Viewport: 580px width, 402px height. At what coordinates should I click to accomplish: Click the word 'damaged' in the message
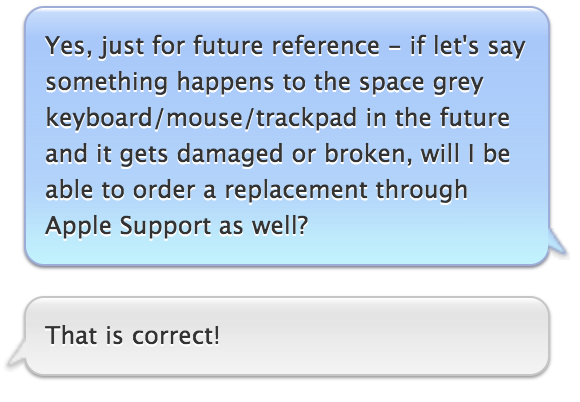click(230, 155)
